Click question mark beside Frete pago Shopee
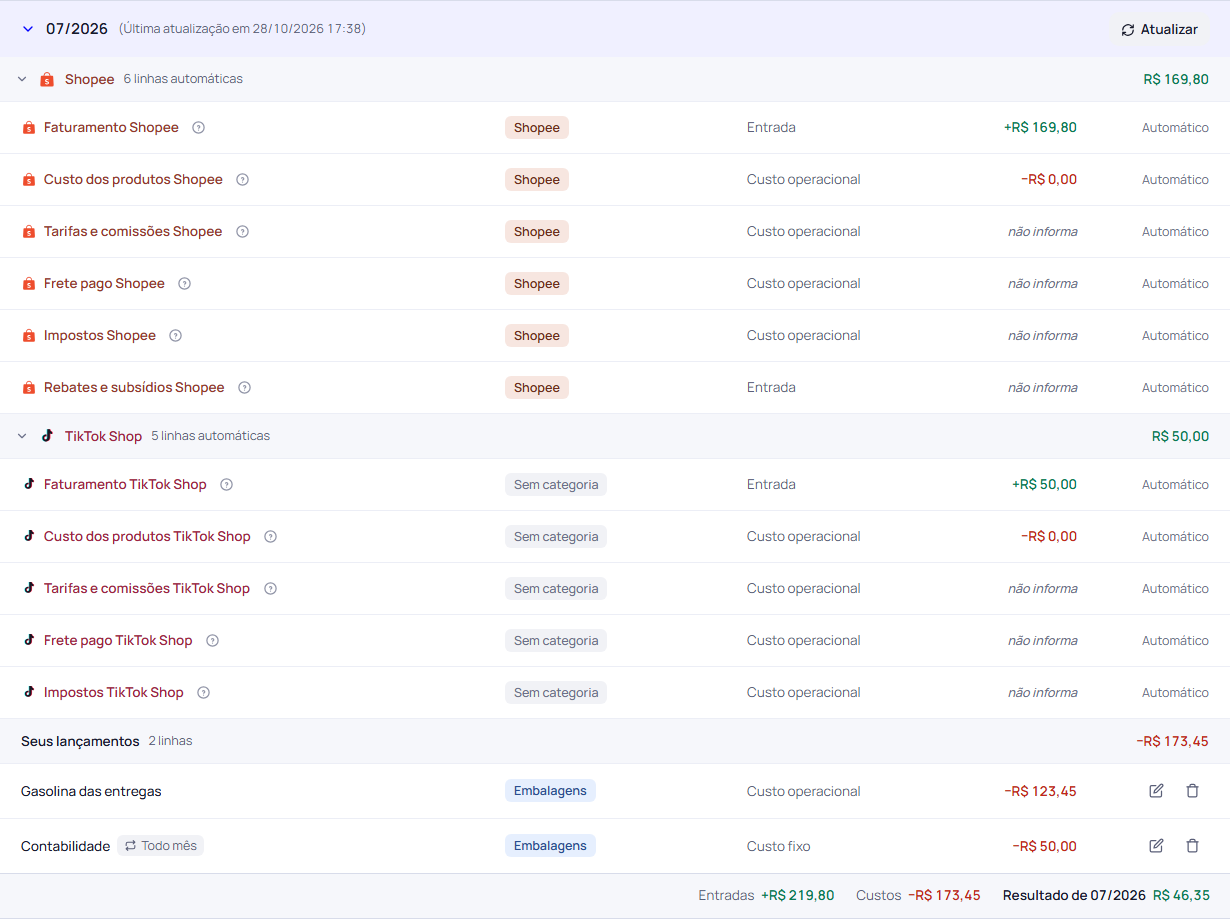 tap(184, 283)
